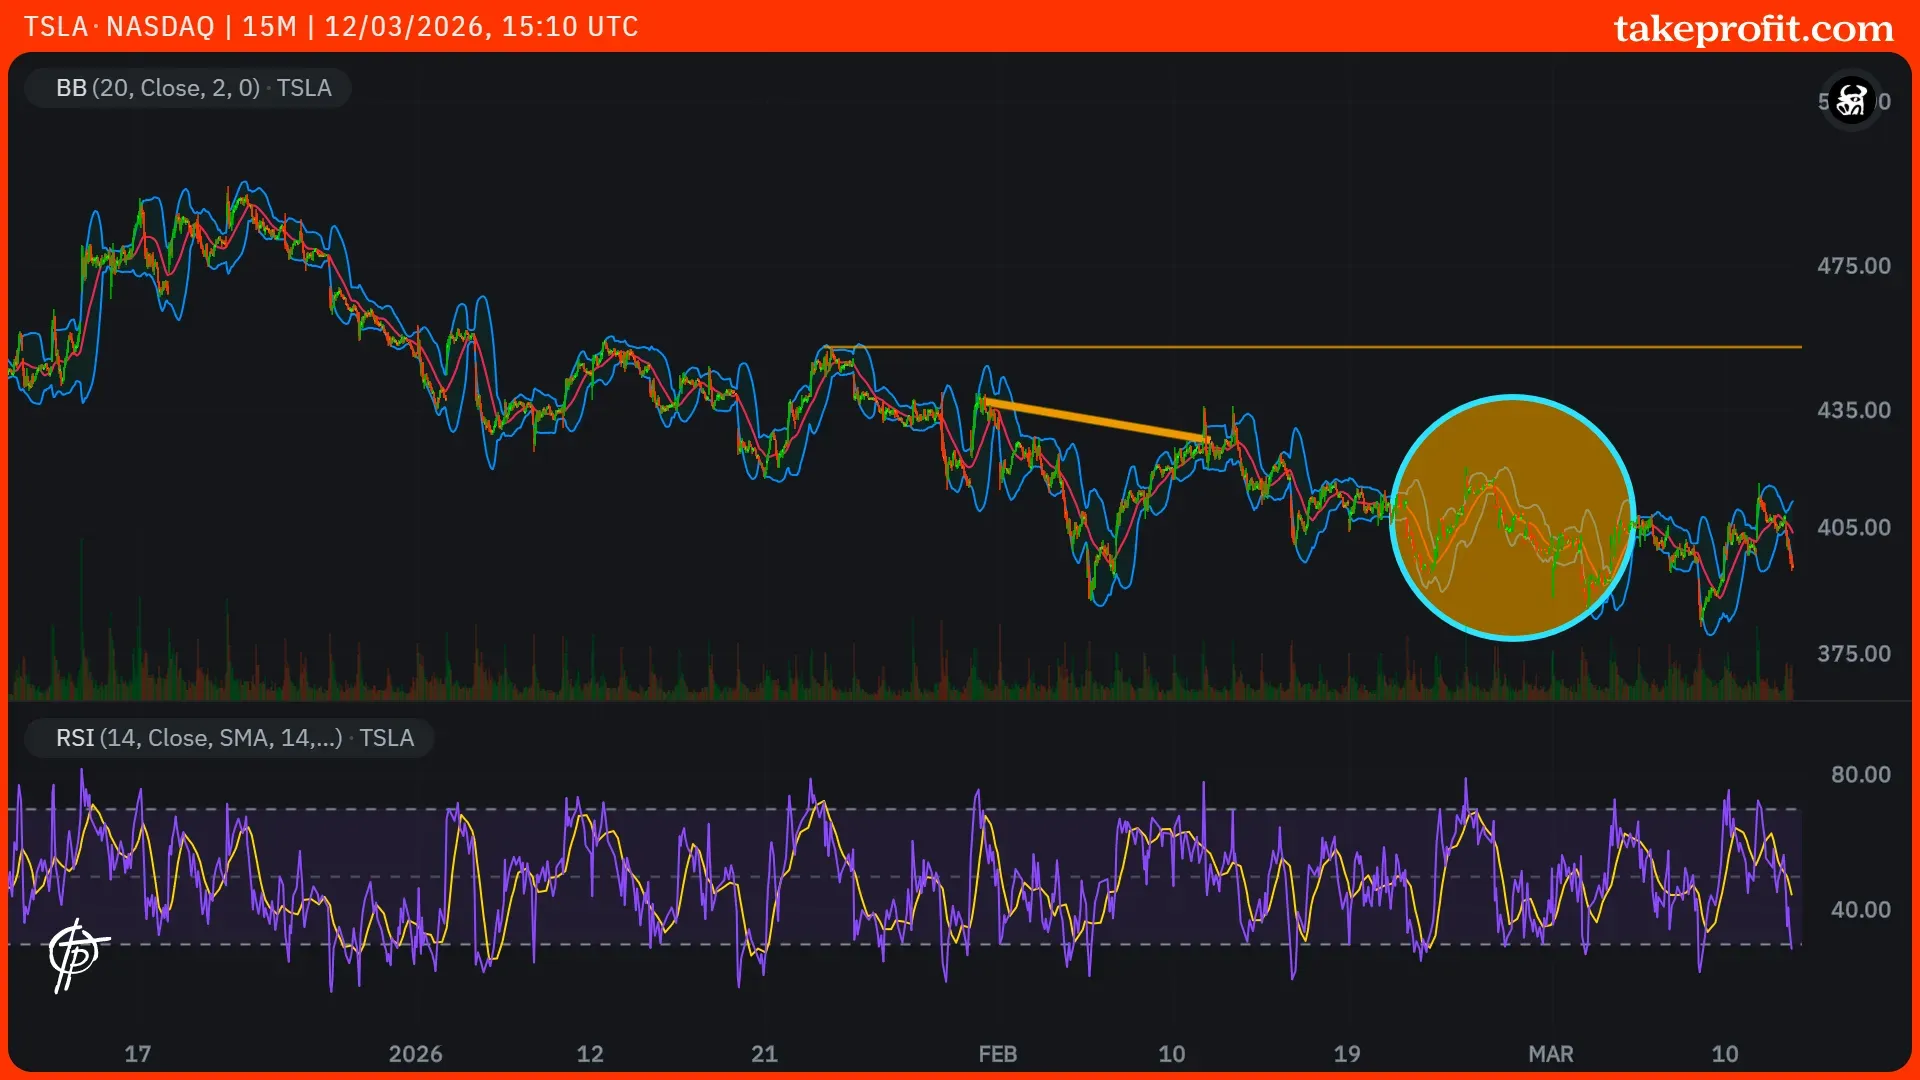Click the RSI 40.00 scale label

point(1860,910)
